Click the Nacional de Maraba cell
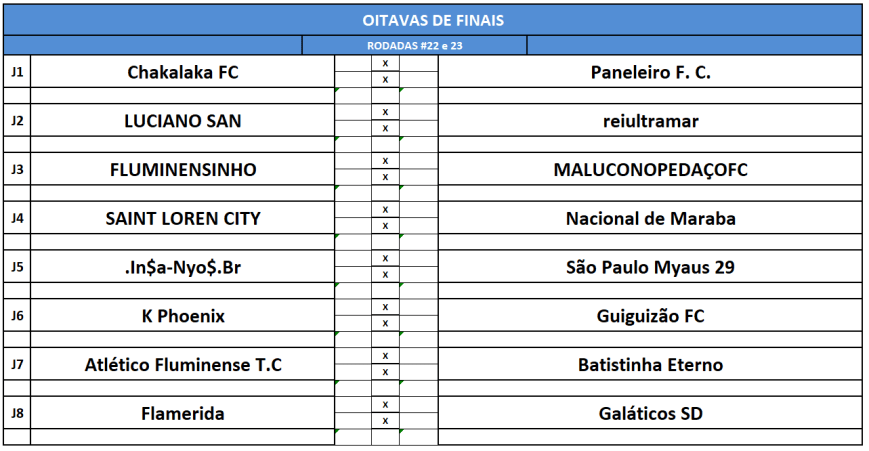The image size is (869, 451). tap(650, 218)
